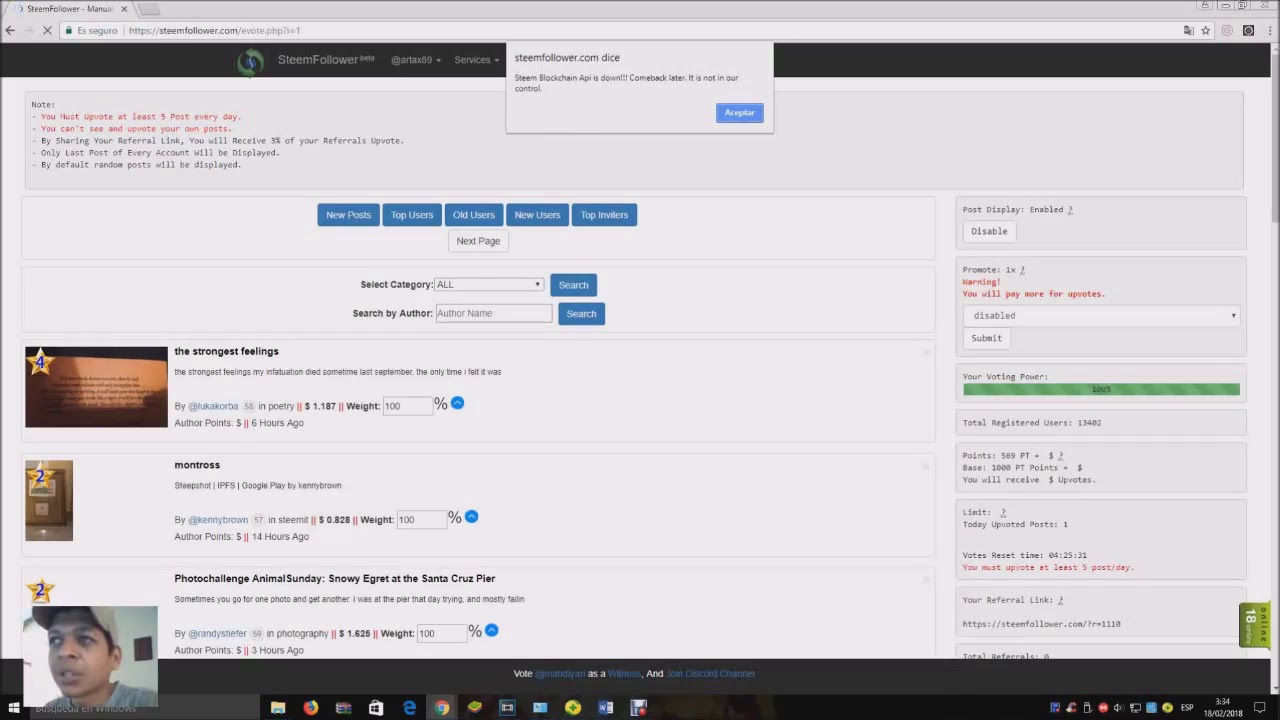Screen dimensions: 1280x720
Task: Open 'the strongest feelings' post title
Action: tap(226, 352)
